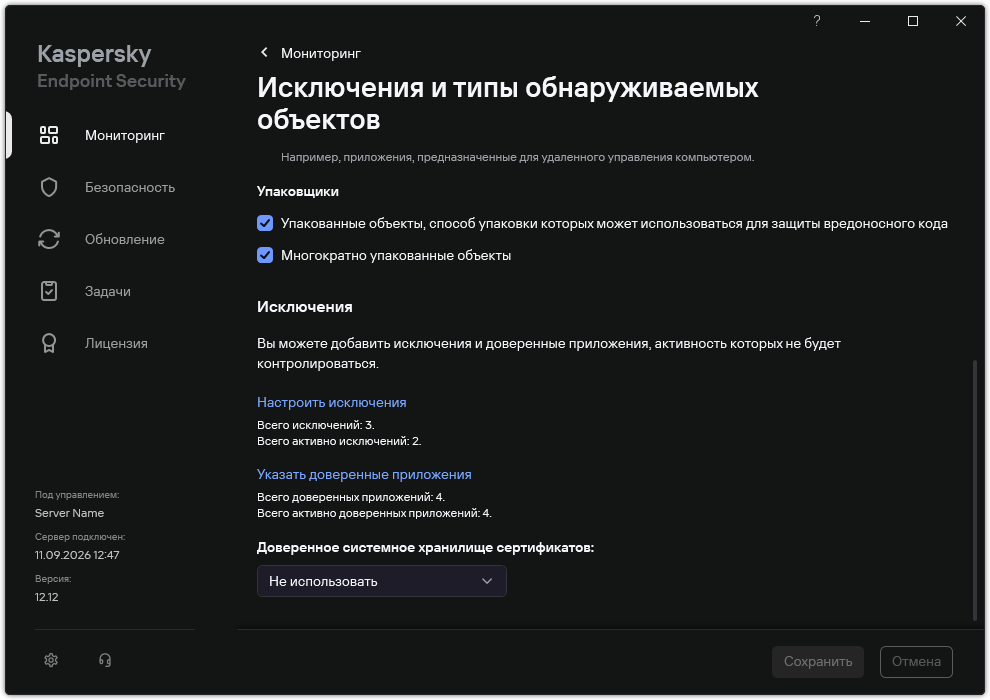Open the Лицензия section

(x=116, y=343)
